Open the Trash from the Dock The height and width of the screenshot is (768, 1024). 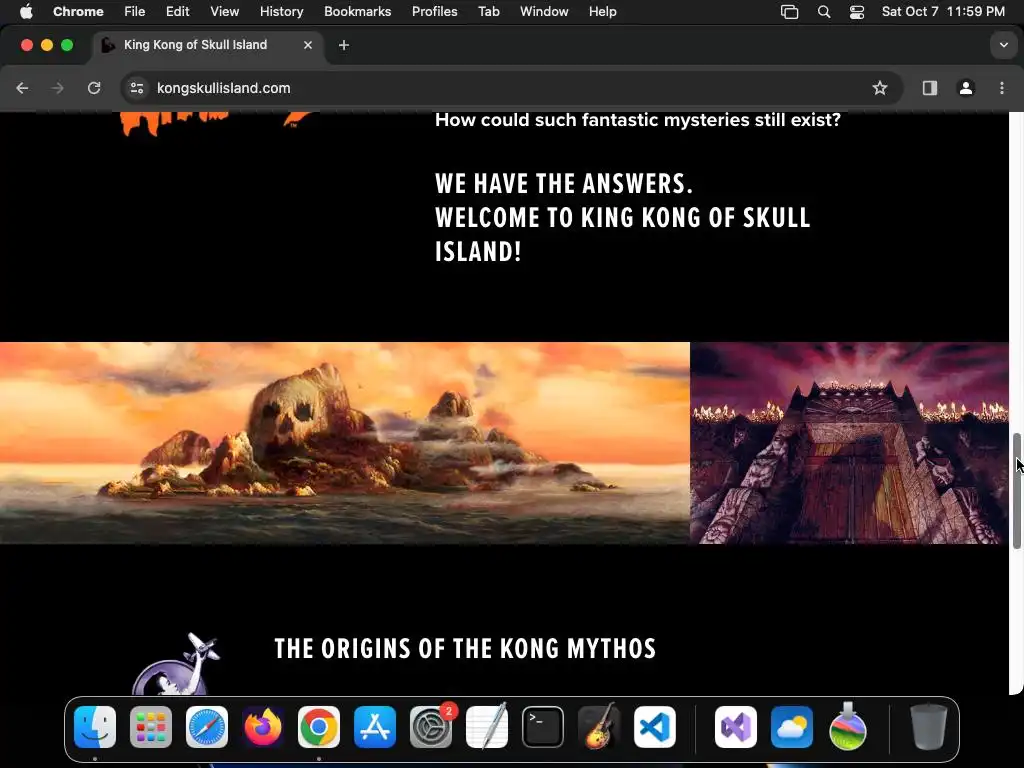[x=929, y=727]
